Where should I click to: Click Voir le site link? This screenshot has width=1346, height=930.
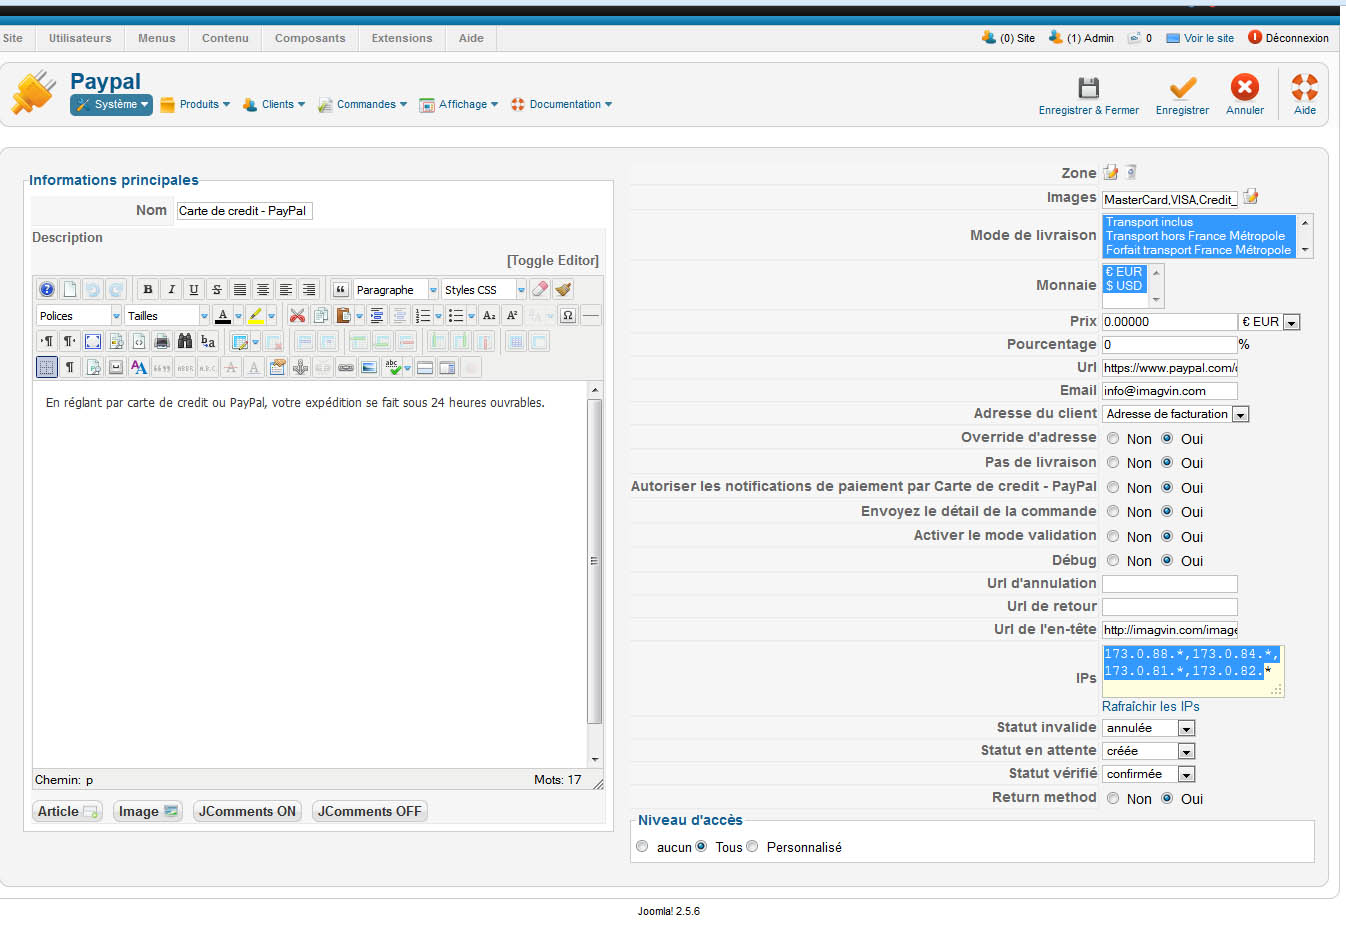[x=1200, y=38]
